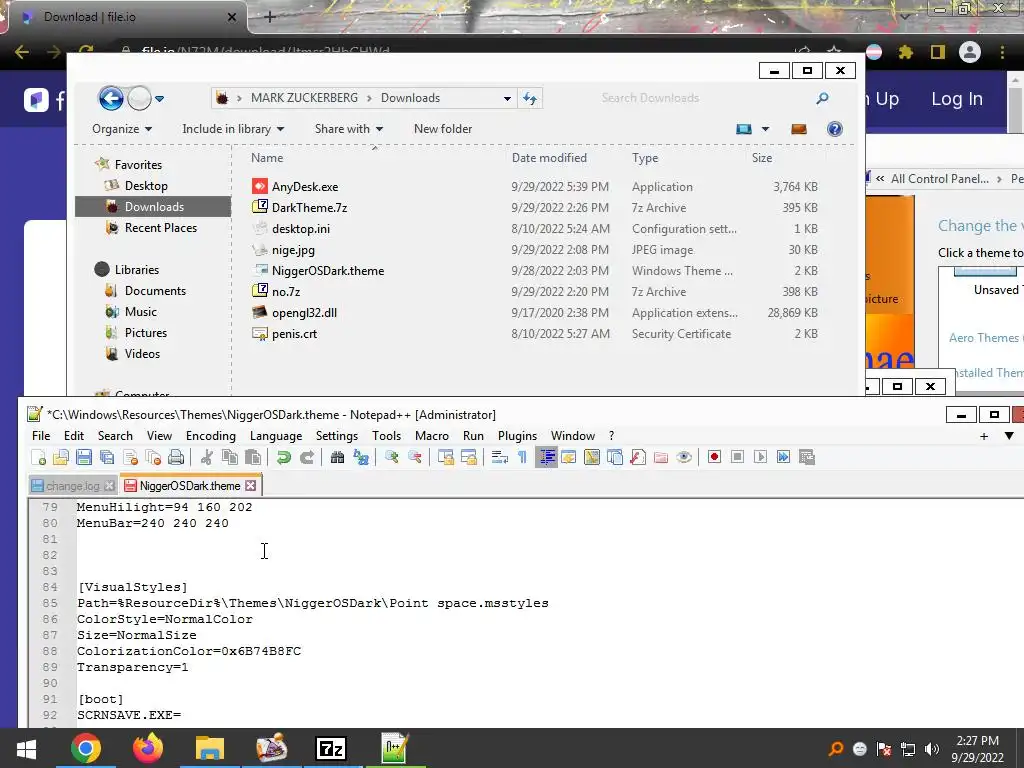
Task: Zoom in using the magnifier icon
Action: [392, 457]
